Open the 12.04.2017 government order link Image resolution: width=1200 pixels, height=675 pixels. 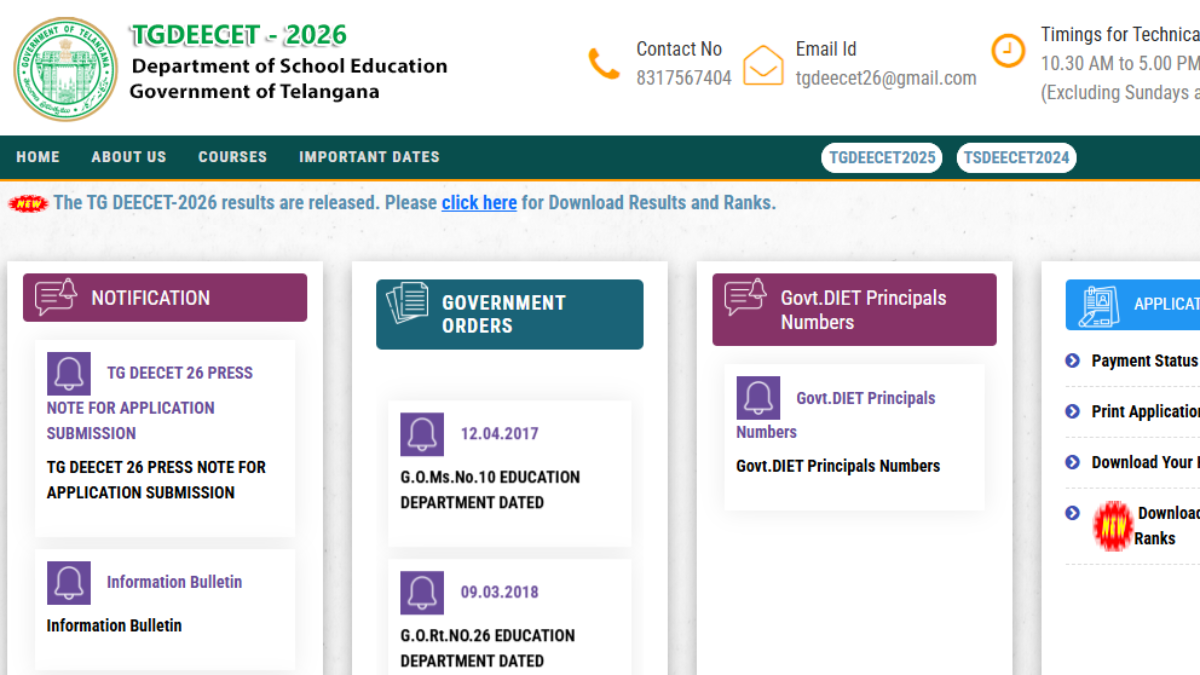(x=499, y=434)
